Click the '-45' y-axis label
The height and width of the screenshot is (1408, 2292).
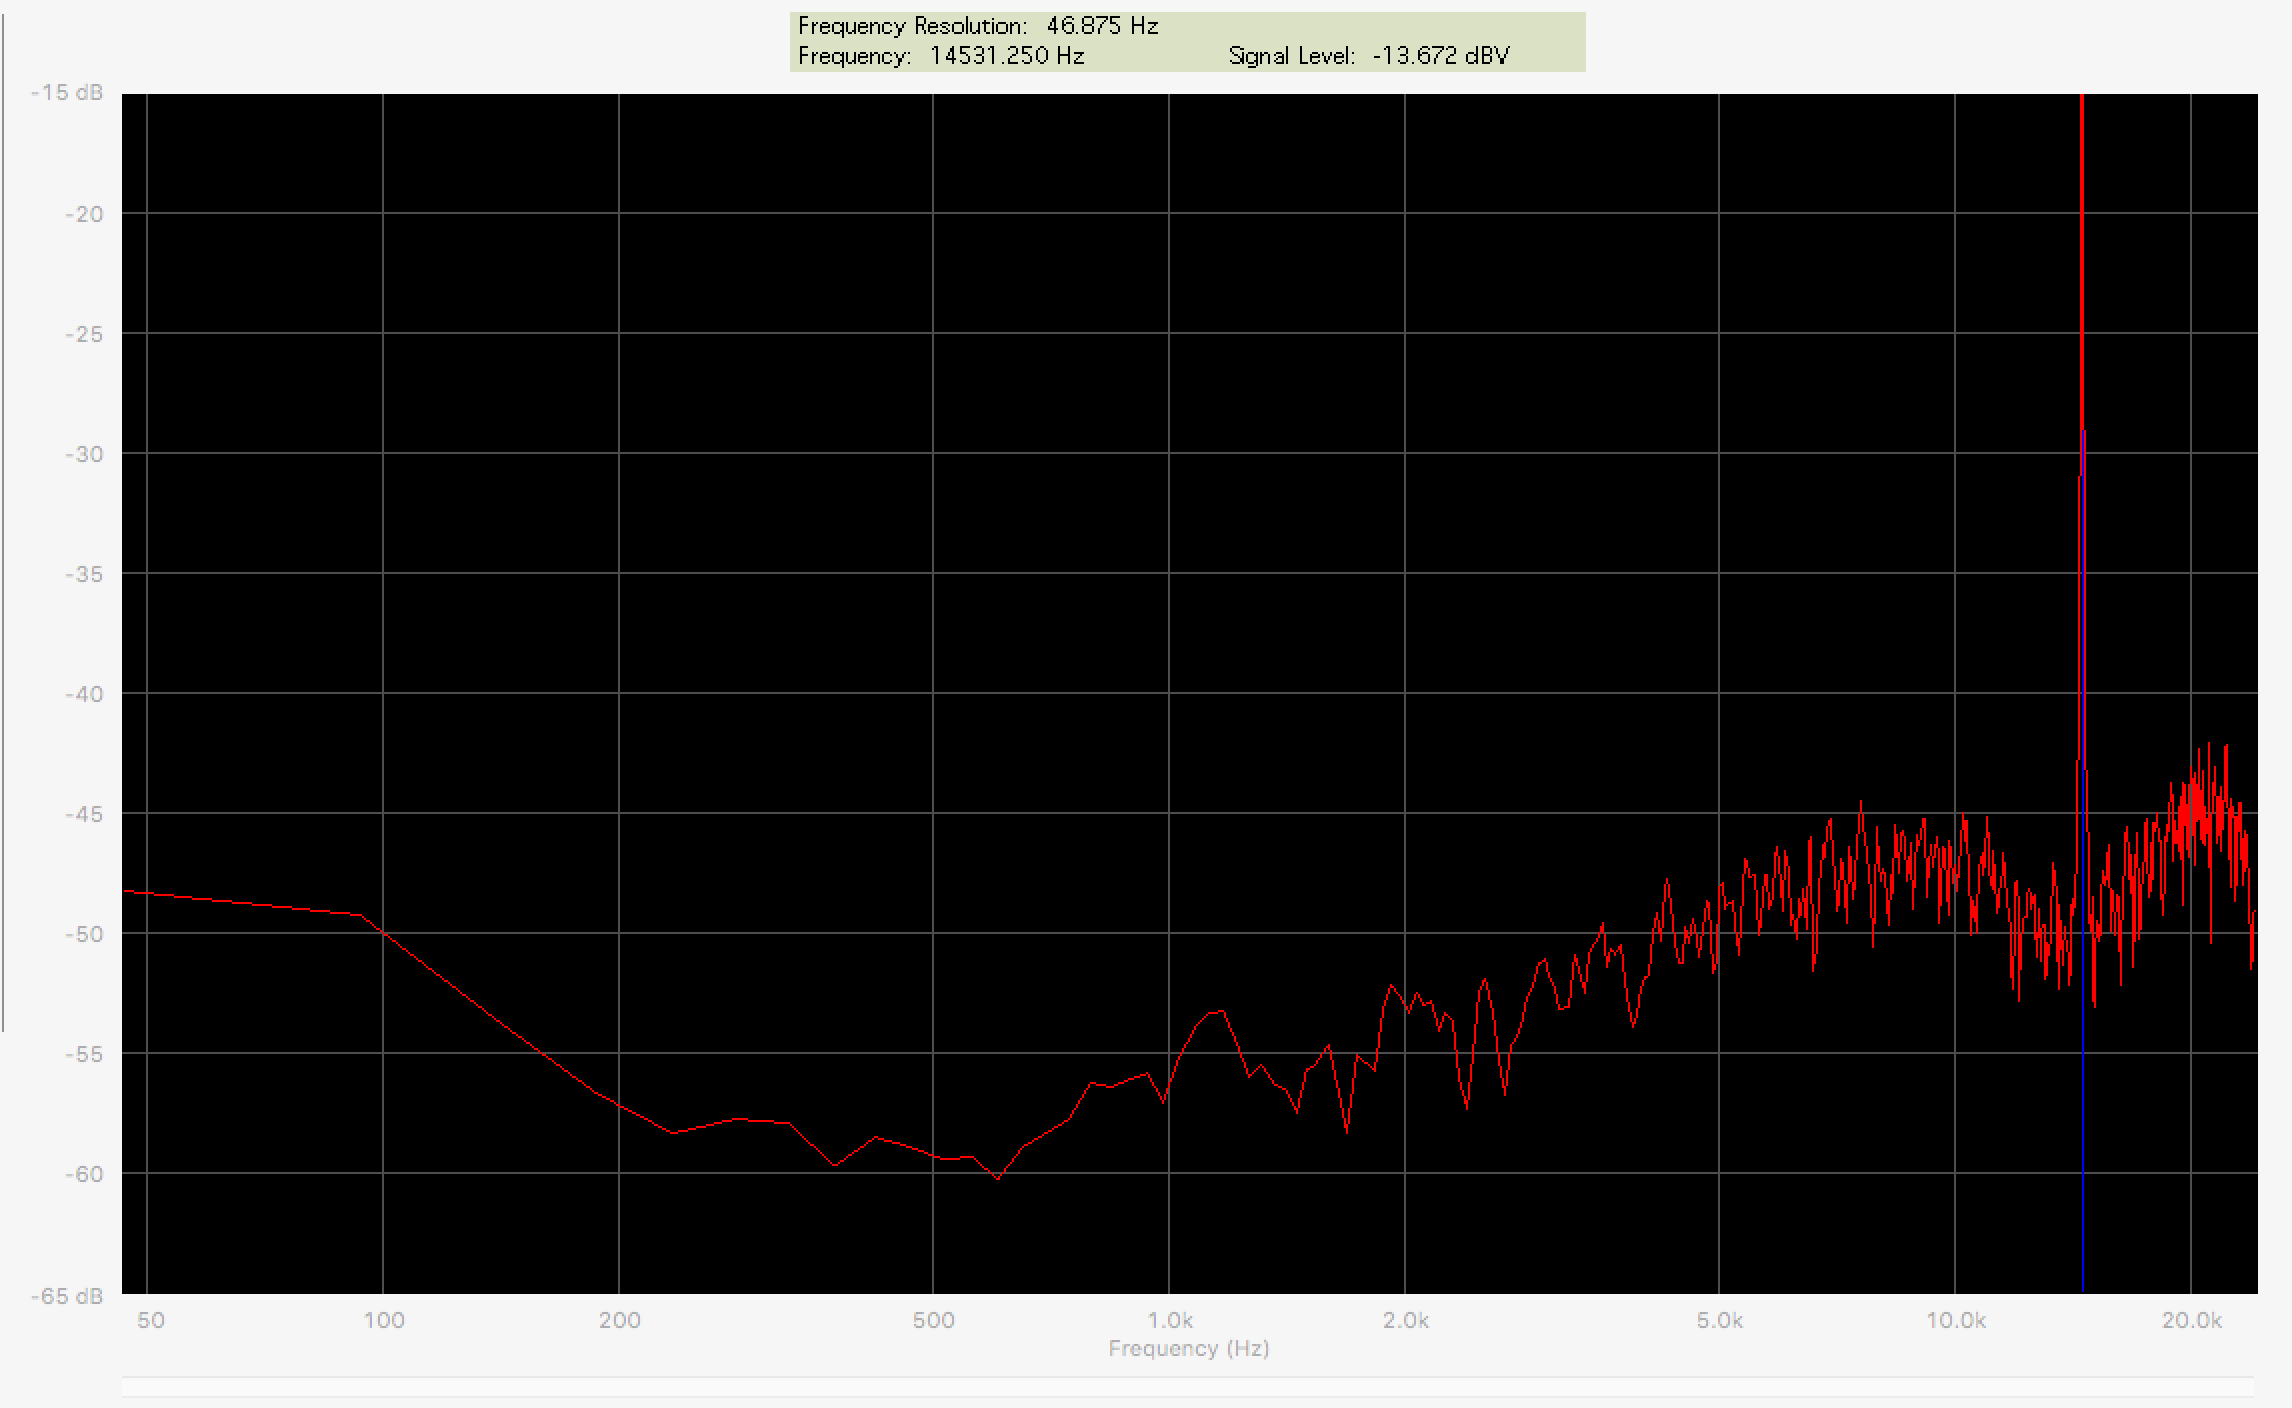pyautogui.click(x=84, y=814)
